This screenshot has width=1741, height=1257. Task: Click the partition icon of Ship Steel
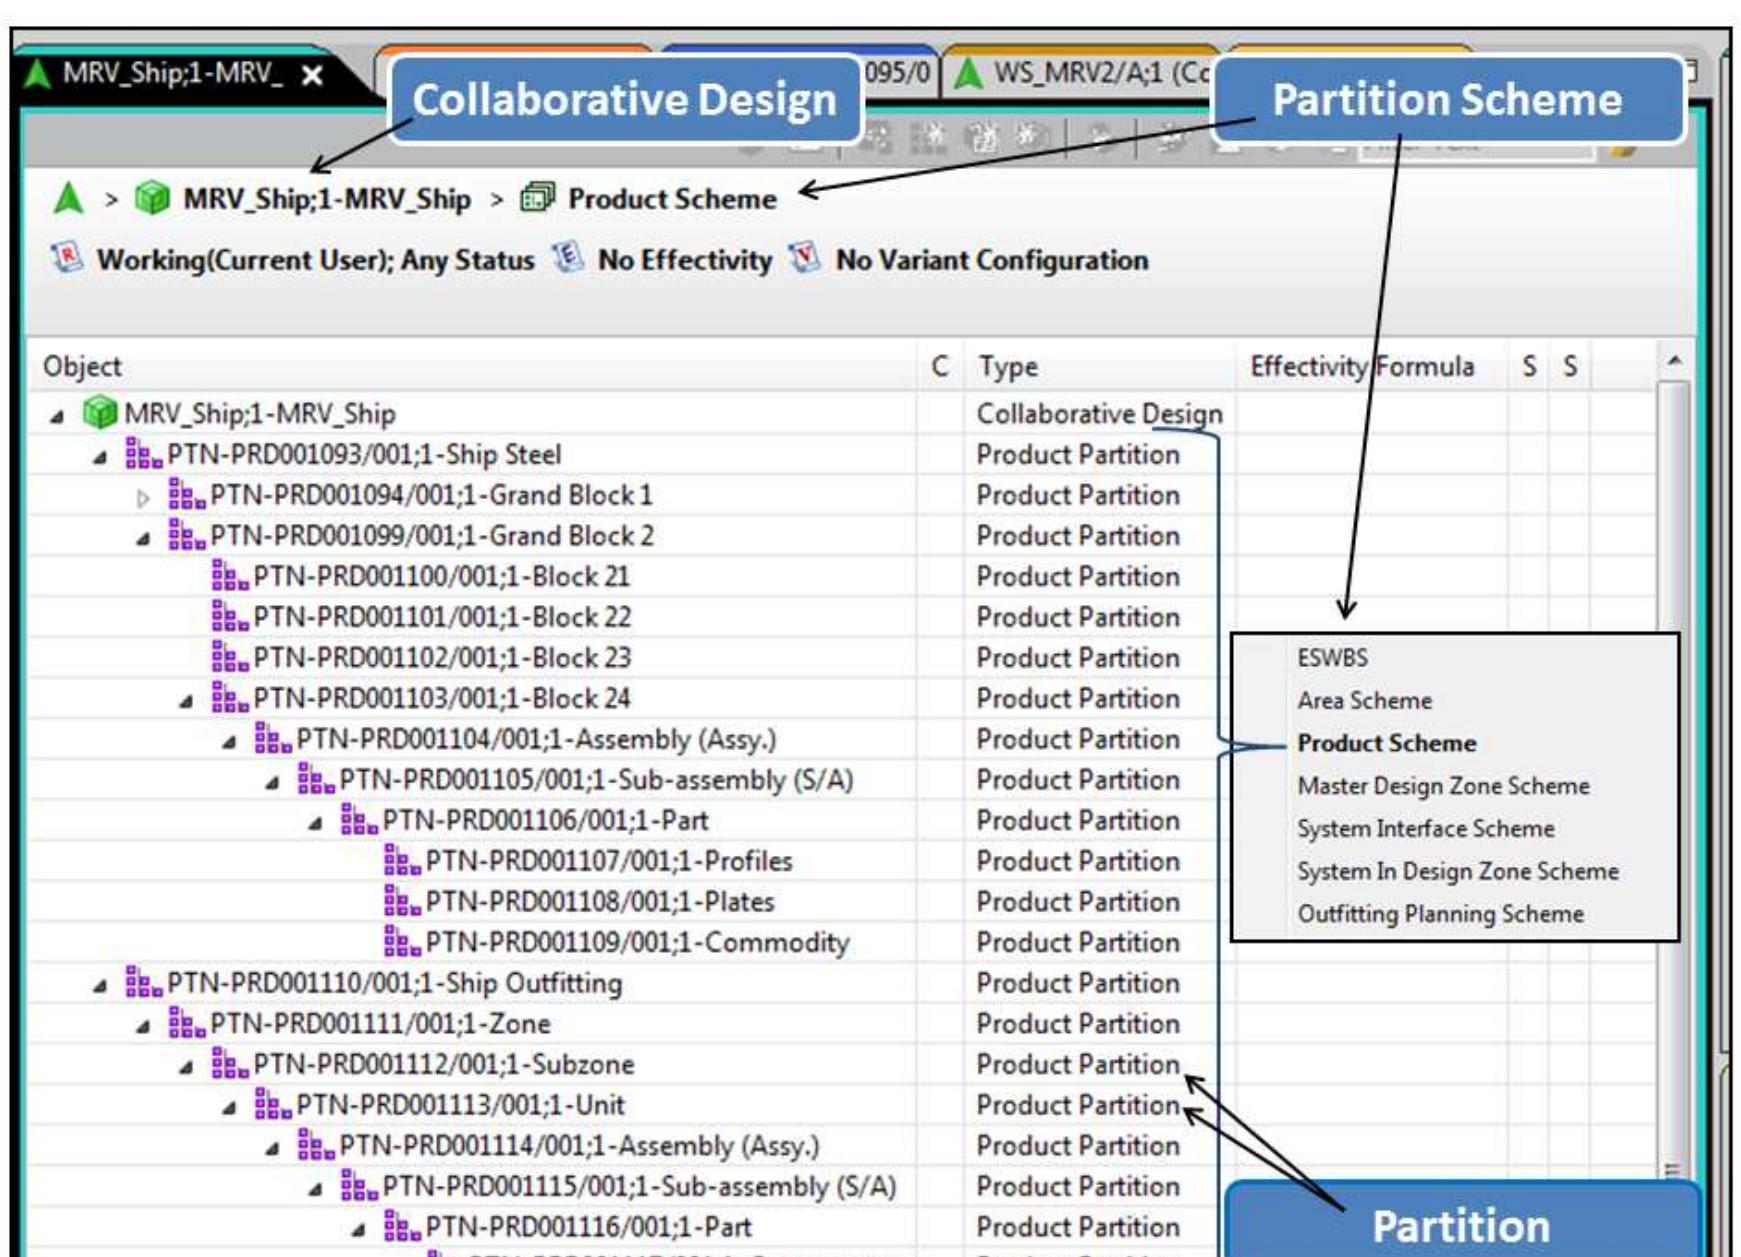(x=143, y=455)
